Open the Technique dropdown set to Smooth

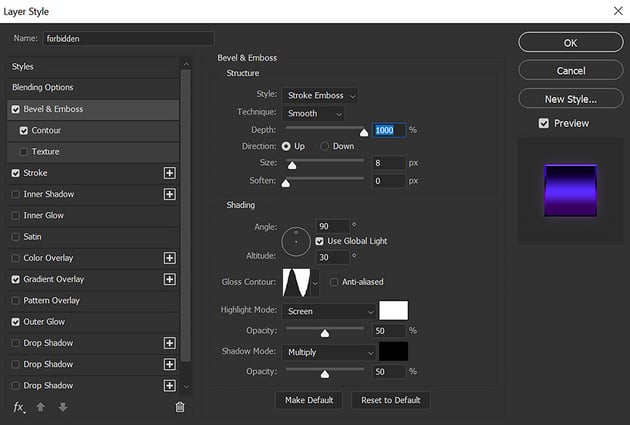tap(313, 114)
